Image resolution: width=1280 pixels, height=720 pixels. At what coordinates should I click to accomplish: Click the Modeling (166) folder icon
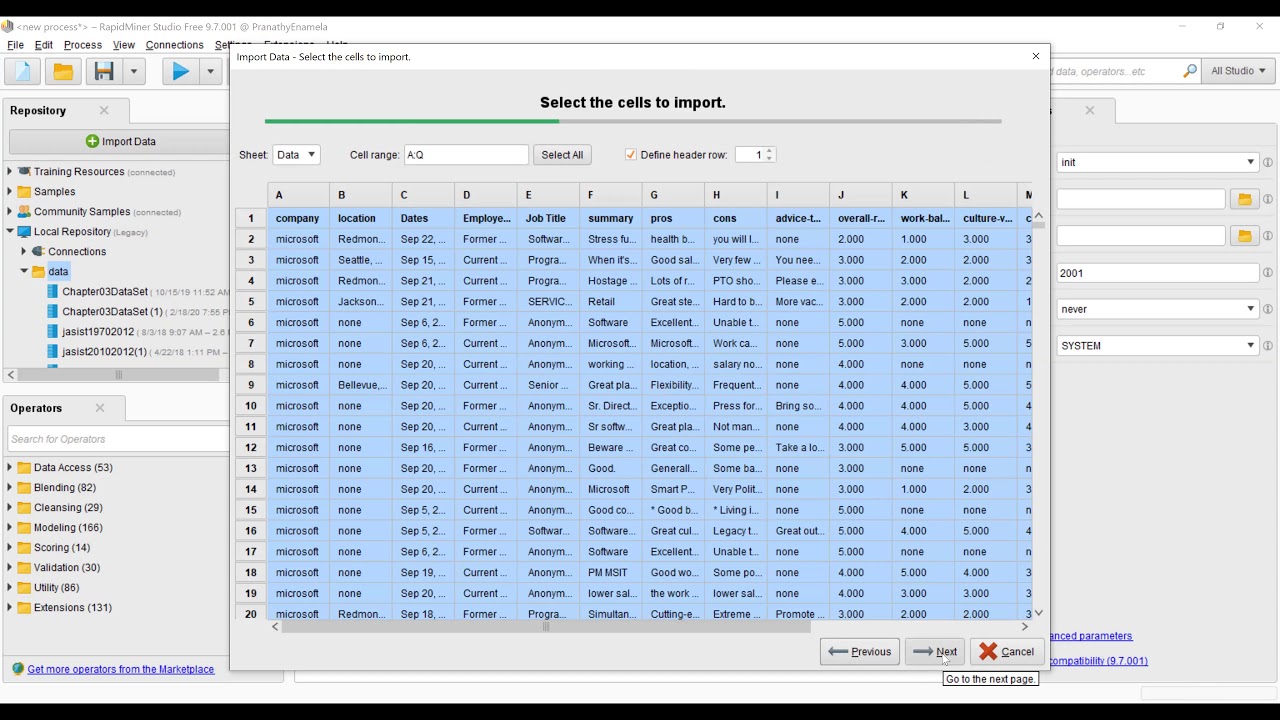point(24,527)
